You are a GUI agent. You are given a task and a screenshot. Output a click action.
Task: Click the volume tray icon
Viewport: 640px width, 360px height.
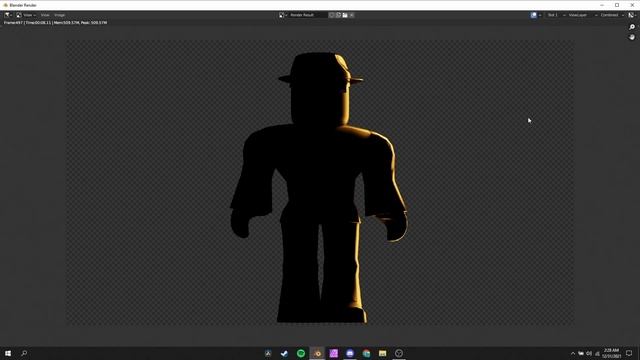[x=589, y=353]
